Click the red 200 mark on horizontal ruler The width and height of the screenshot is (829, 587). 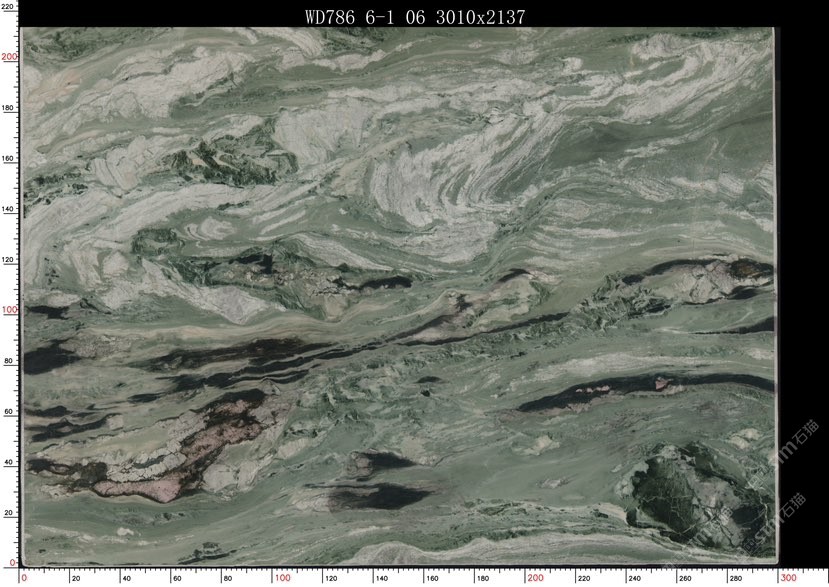click(x=535, y=578)
